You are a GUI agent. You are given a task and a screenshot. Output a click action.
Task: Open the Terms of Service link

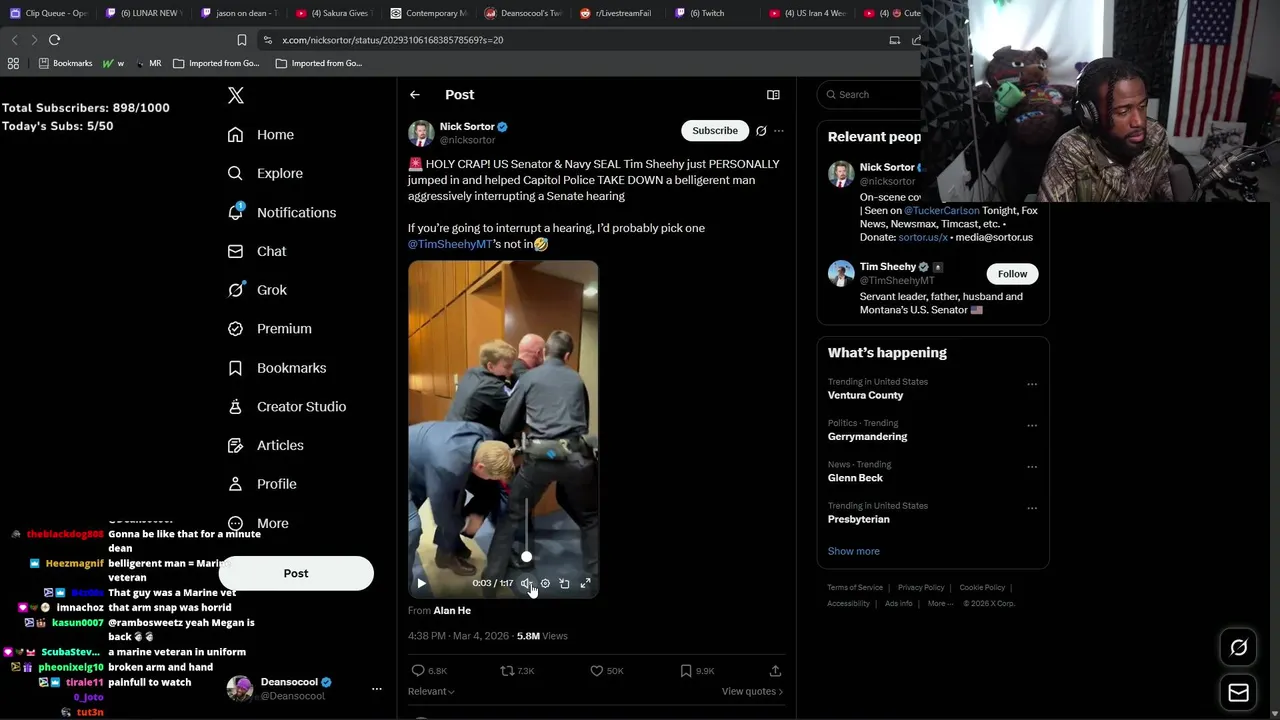pyautogui.click(x=855, y=588)
